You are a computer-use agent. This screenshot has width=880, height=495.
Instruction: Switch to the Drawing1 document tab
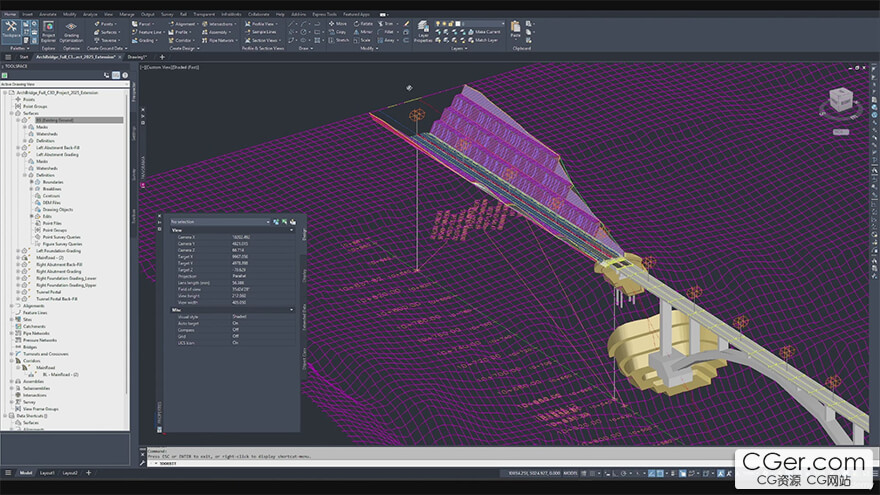pos(136,57)
